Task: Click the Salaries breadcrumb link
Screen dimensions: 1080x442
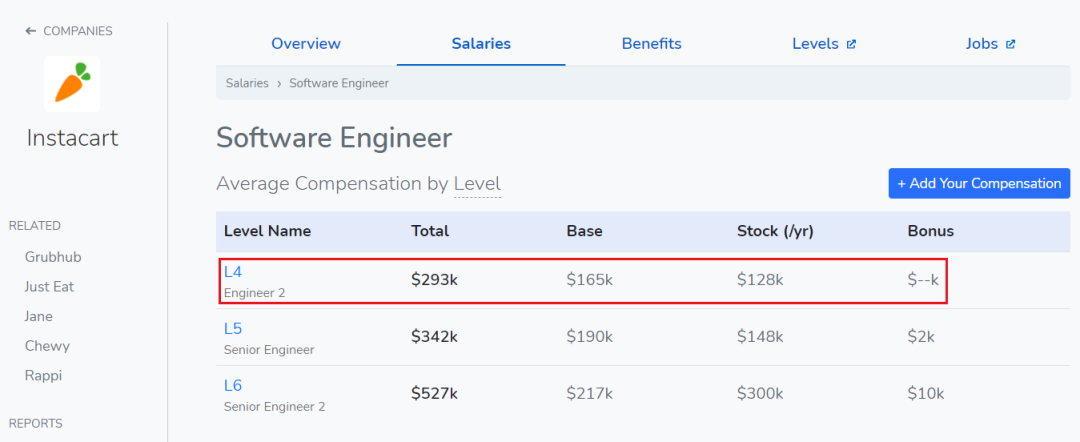Action: pyautogui.click(x=247, y=83)
